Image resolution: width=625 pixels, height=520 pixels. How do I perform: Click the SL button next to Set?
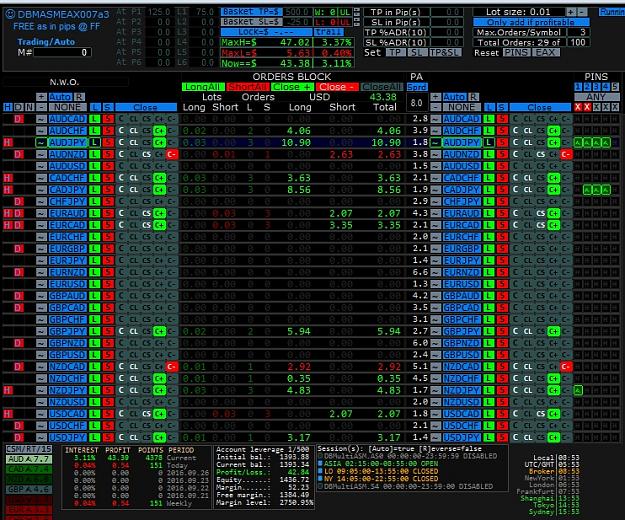tap(417, 52)
